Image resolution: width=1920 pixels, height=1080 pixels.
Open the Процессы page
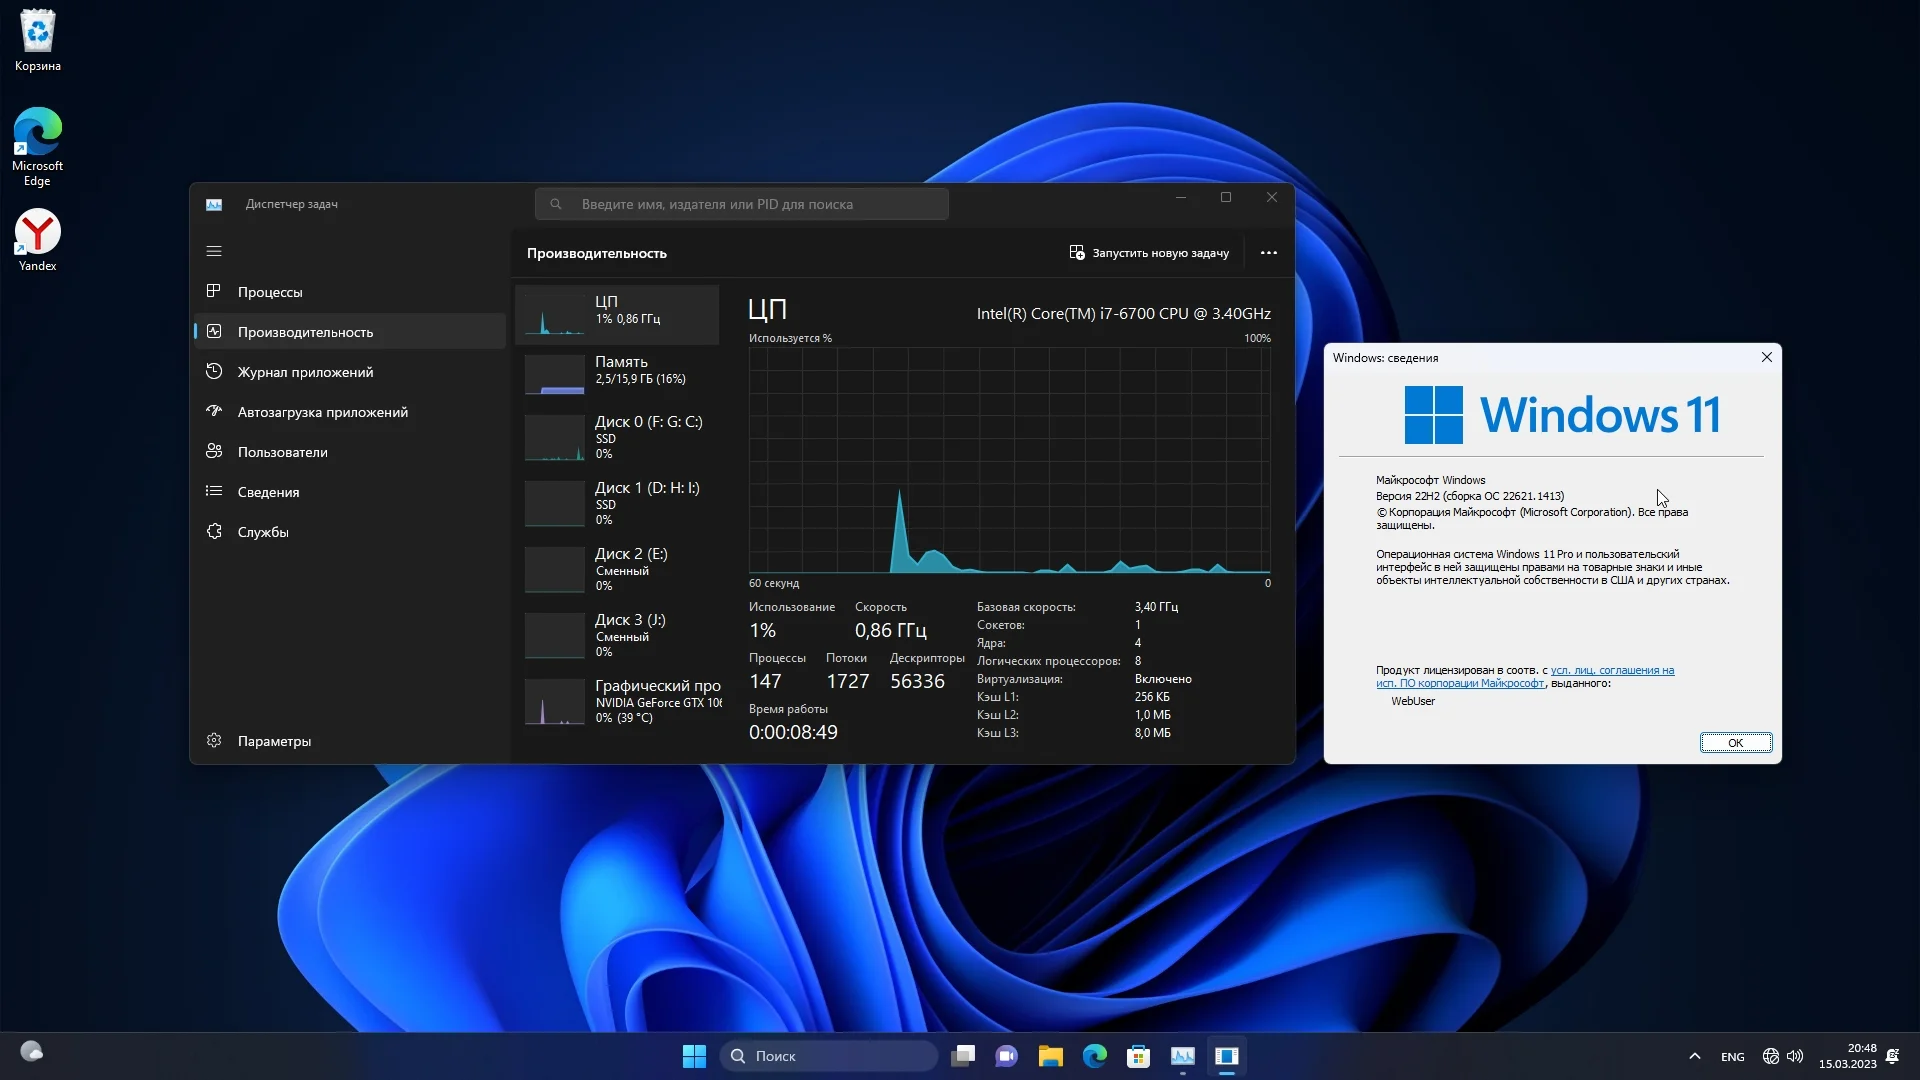[x=270, y=292]
